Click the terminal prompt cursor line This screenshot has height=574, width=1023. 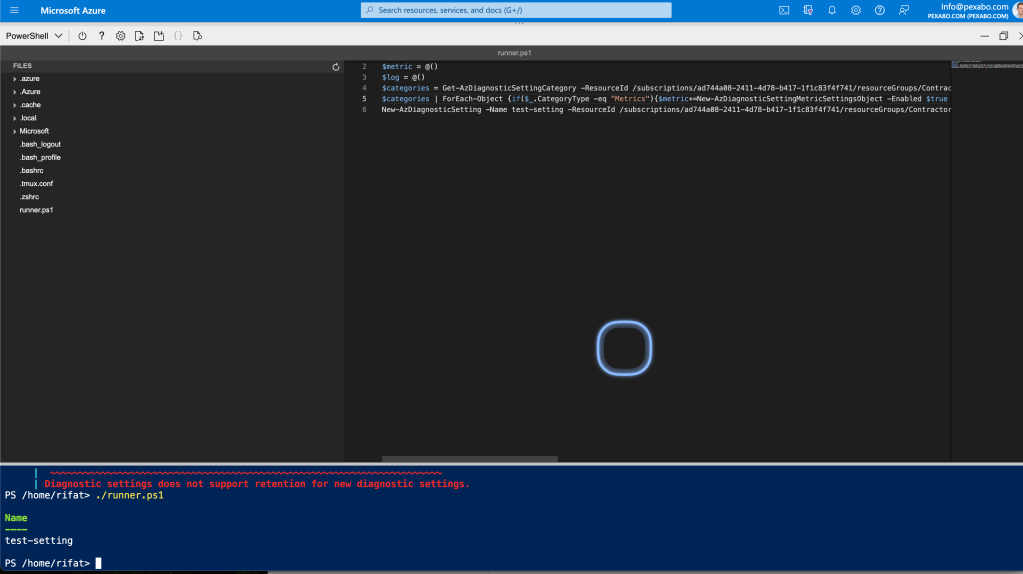(x=53, y=563)
